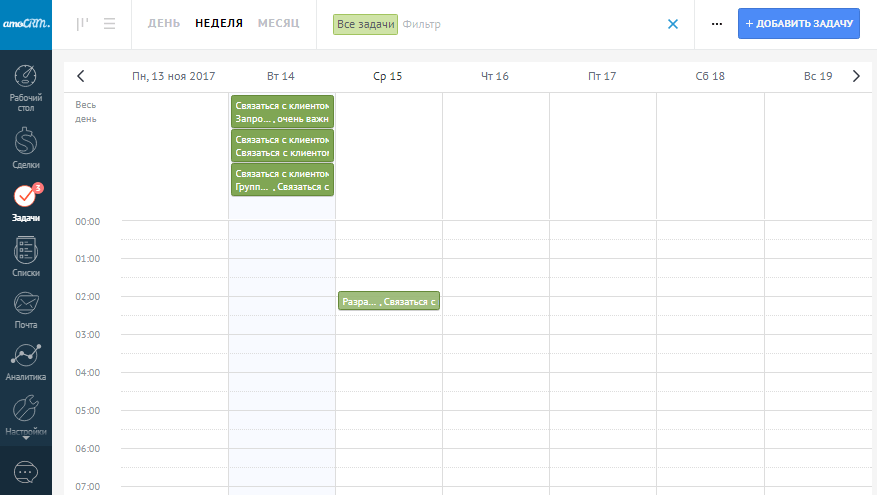Open the three-dots more options menu

pyautogui.click(x=716, y=24)
